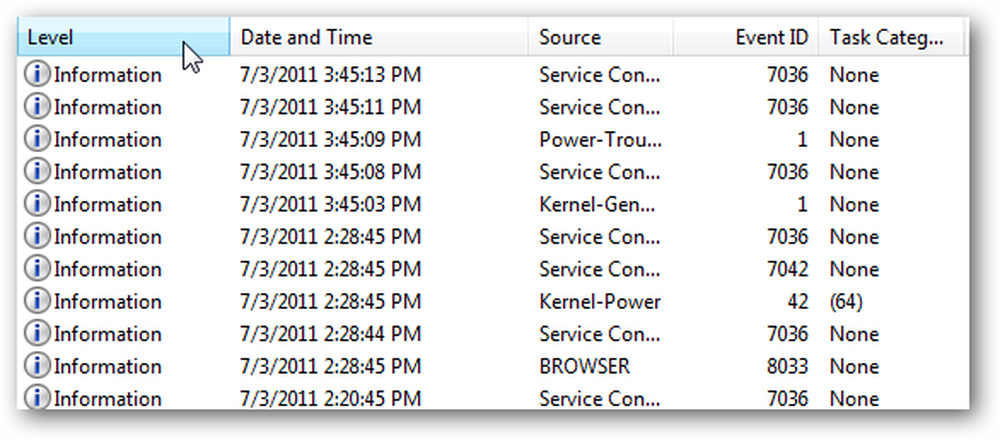1000x440 pixels.
Task: Click the info icon of the 3:45:11 PM event
Action: tap(37, 107)
